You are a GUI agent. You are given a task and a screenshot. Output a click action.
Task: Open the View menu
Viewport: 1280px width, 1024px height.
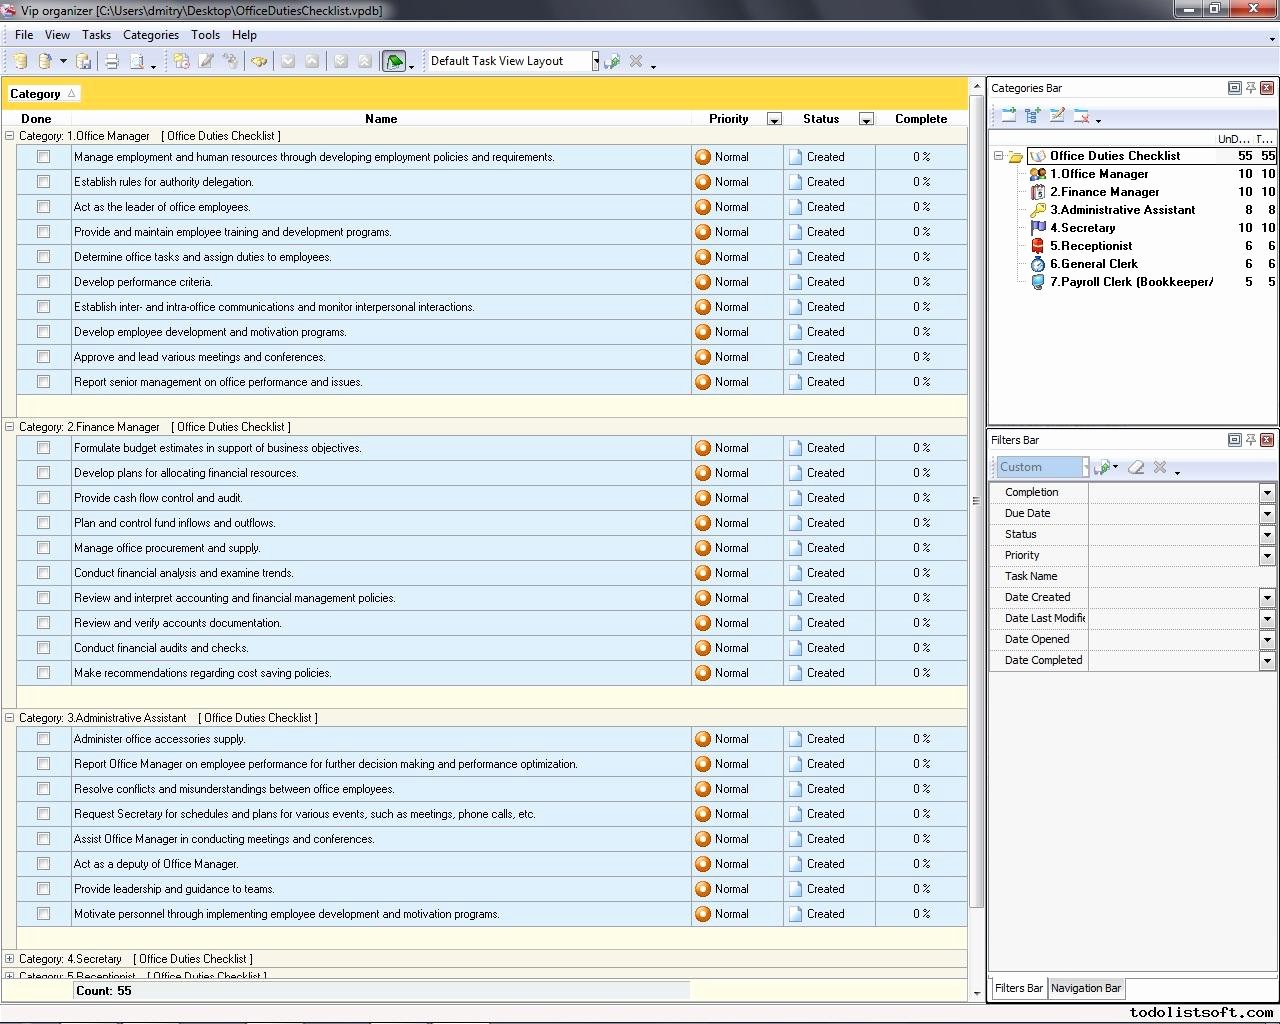[57, 35]
